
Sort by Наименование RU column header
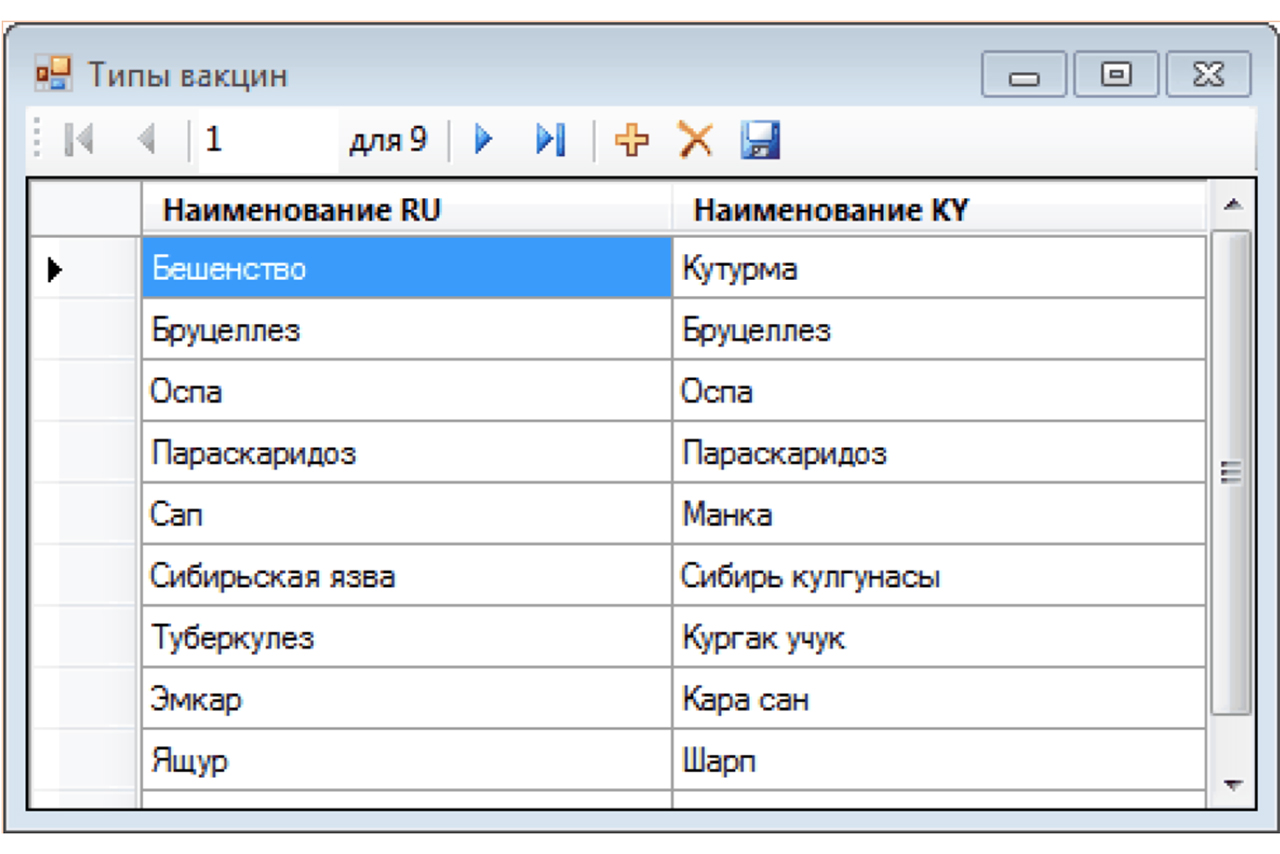pyautogui.click(x=406, y=210)
